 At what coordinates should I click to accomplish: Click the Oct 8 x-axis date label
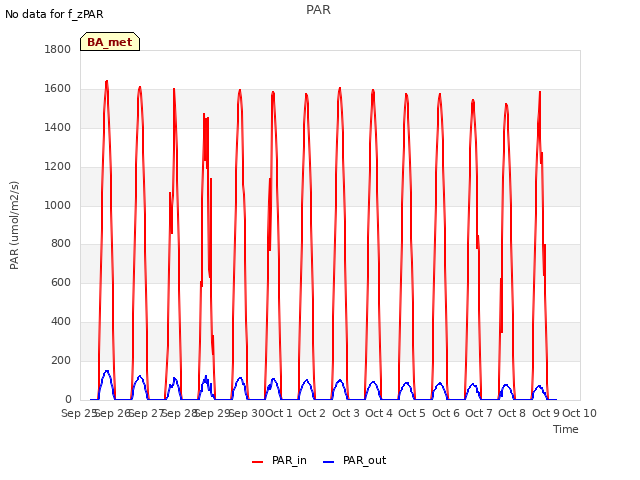click(512, 413)
